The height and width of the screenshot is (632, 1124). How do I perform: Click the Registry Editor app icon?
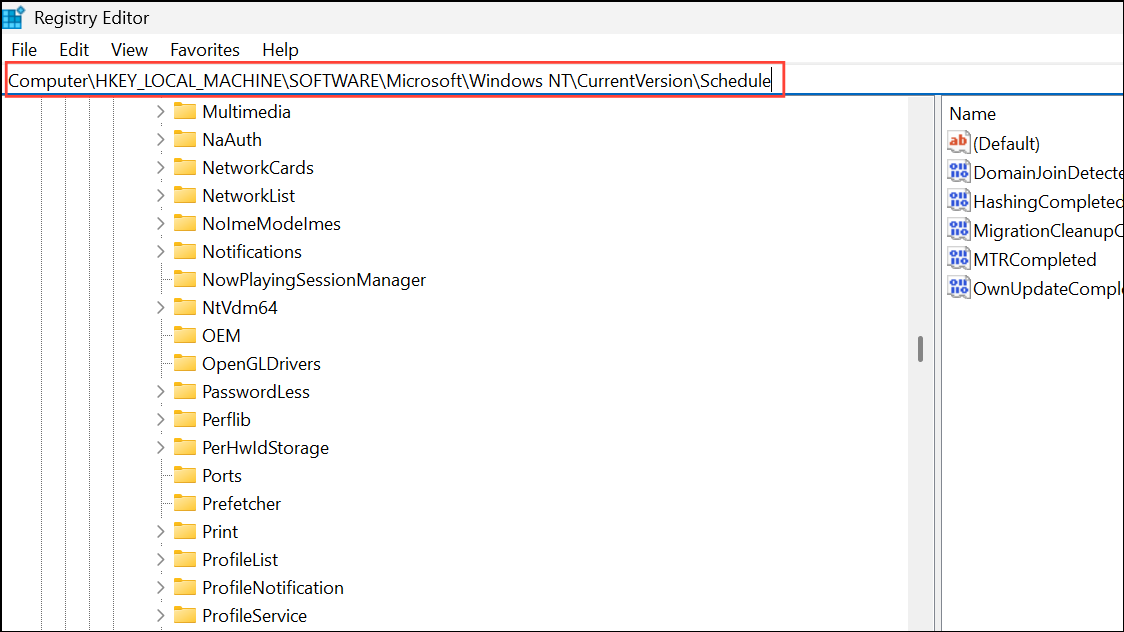pos(14,16)
